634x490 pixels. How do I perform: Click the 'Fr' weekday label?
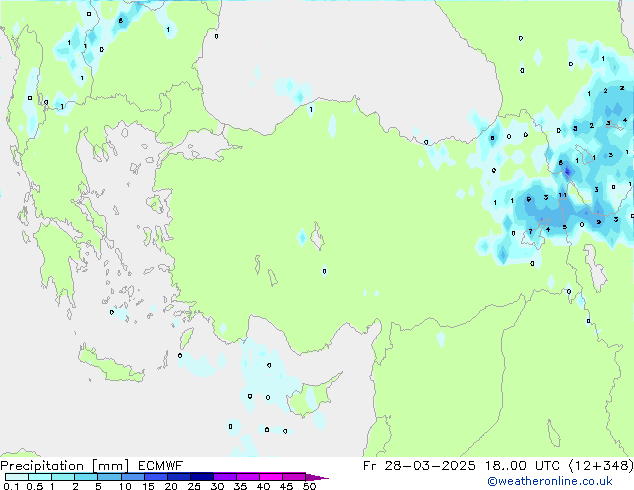click(370, 466)
